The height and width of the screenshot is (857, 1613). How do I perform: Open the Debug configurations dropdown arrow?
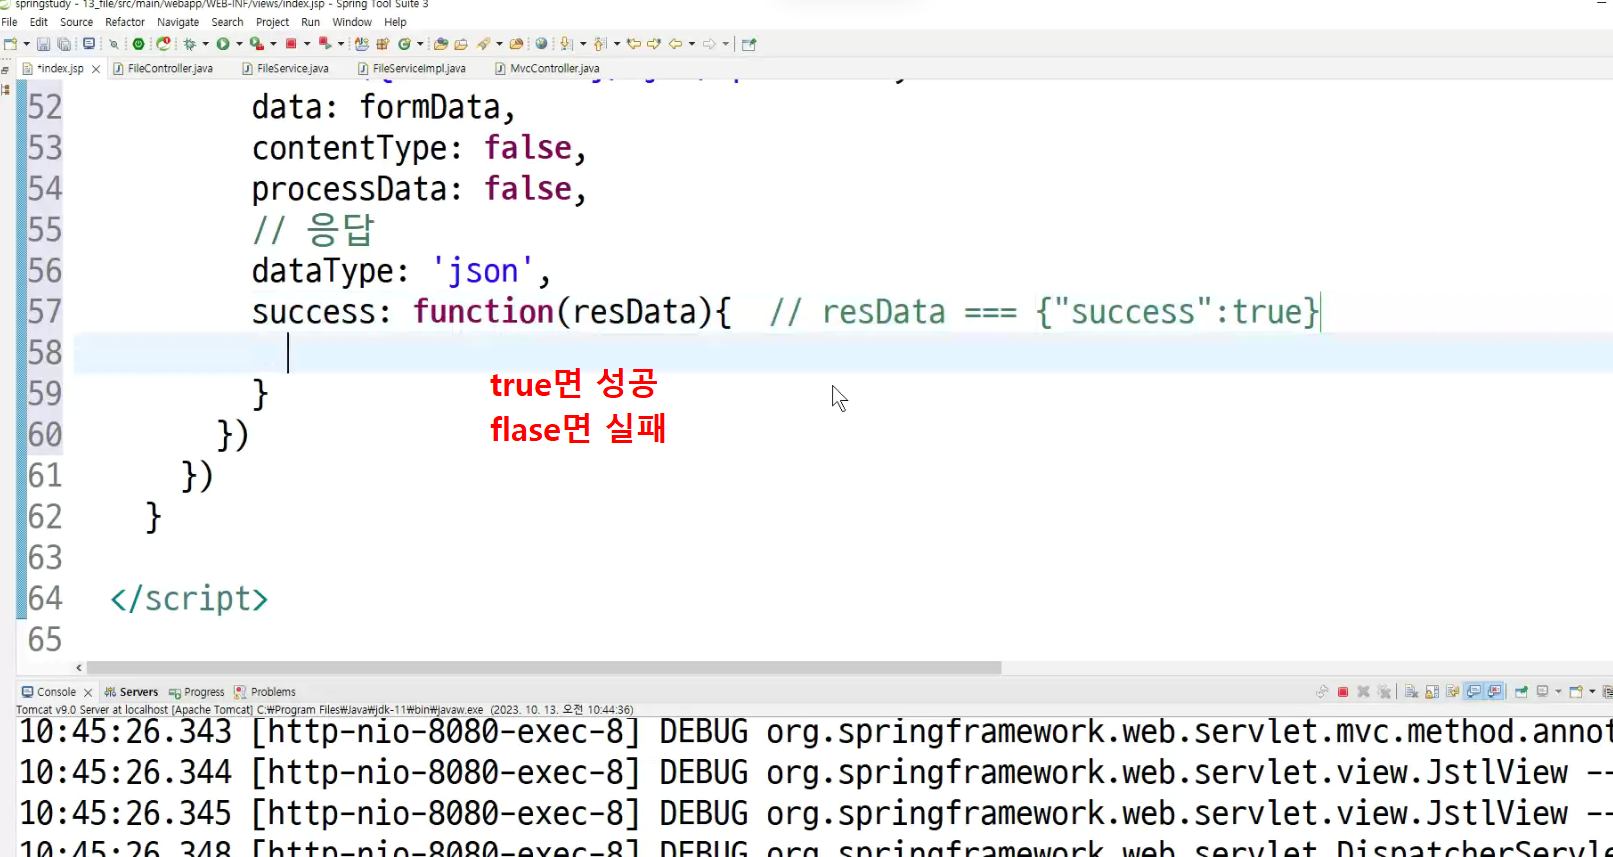pos(205,44)
